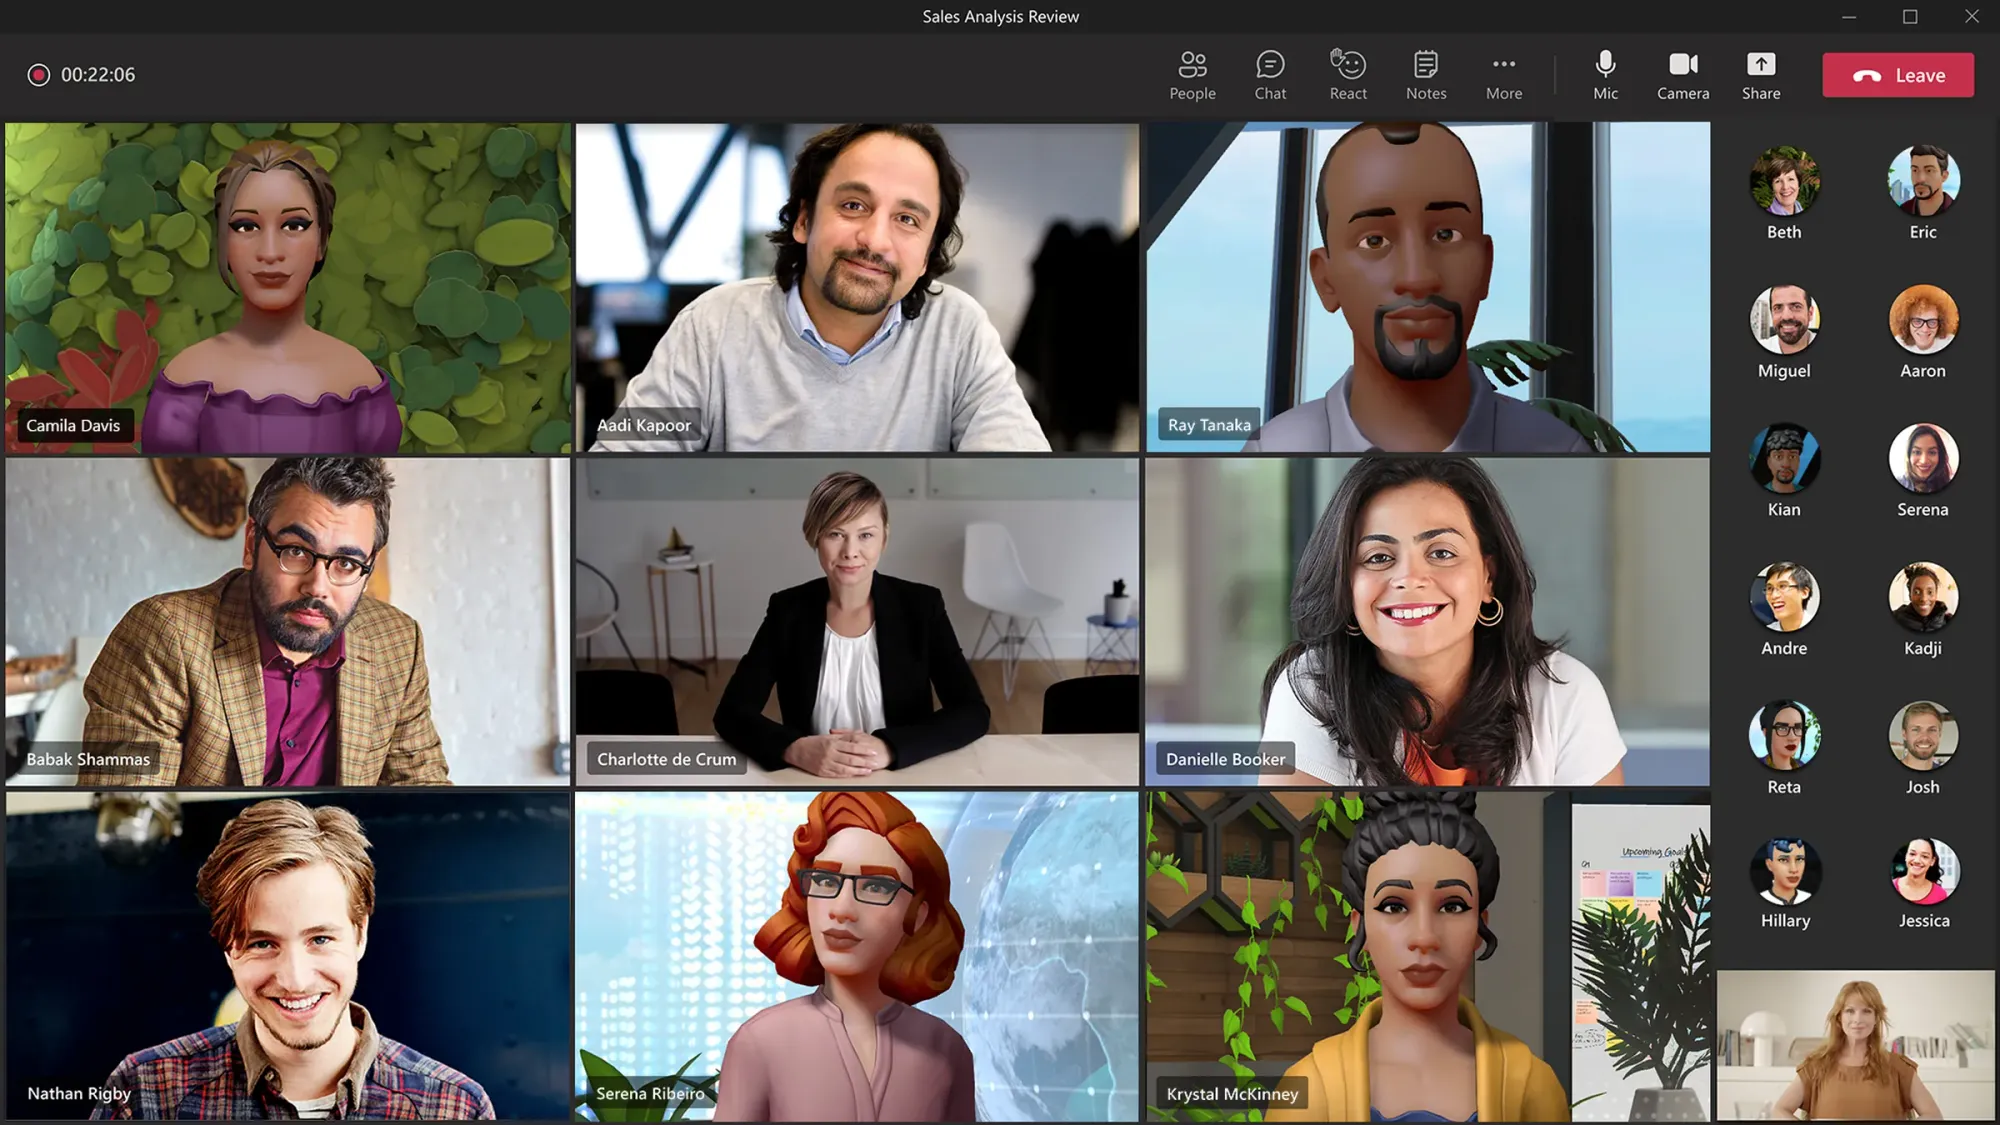Open the Chat panel
Image resolution: width=2000 pixels, height=1125 pixels.
coord(1269,74)
